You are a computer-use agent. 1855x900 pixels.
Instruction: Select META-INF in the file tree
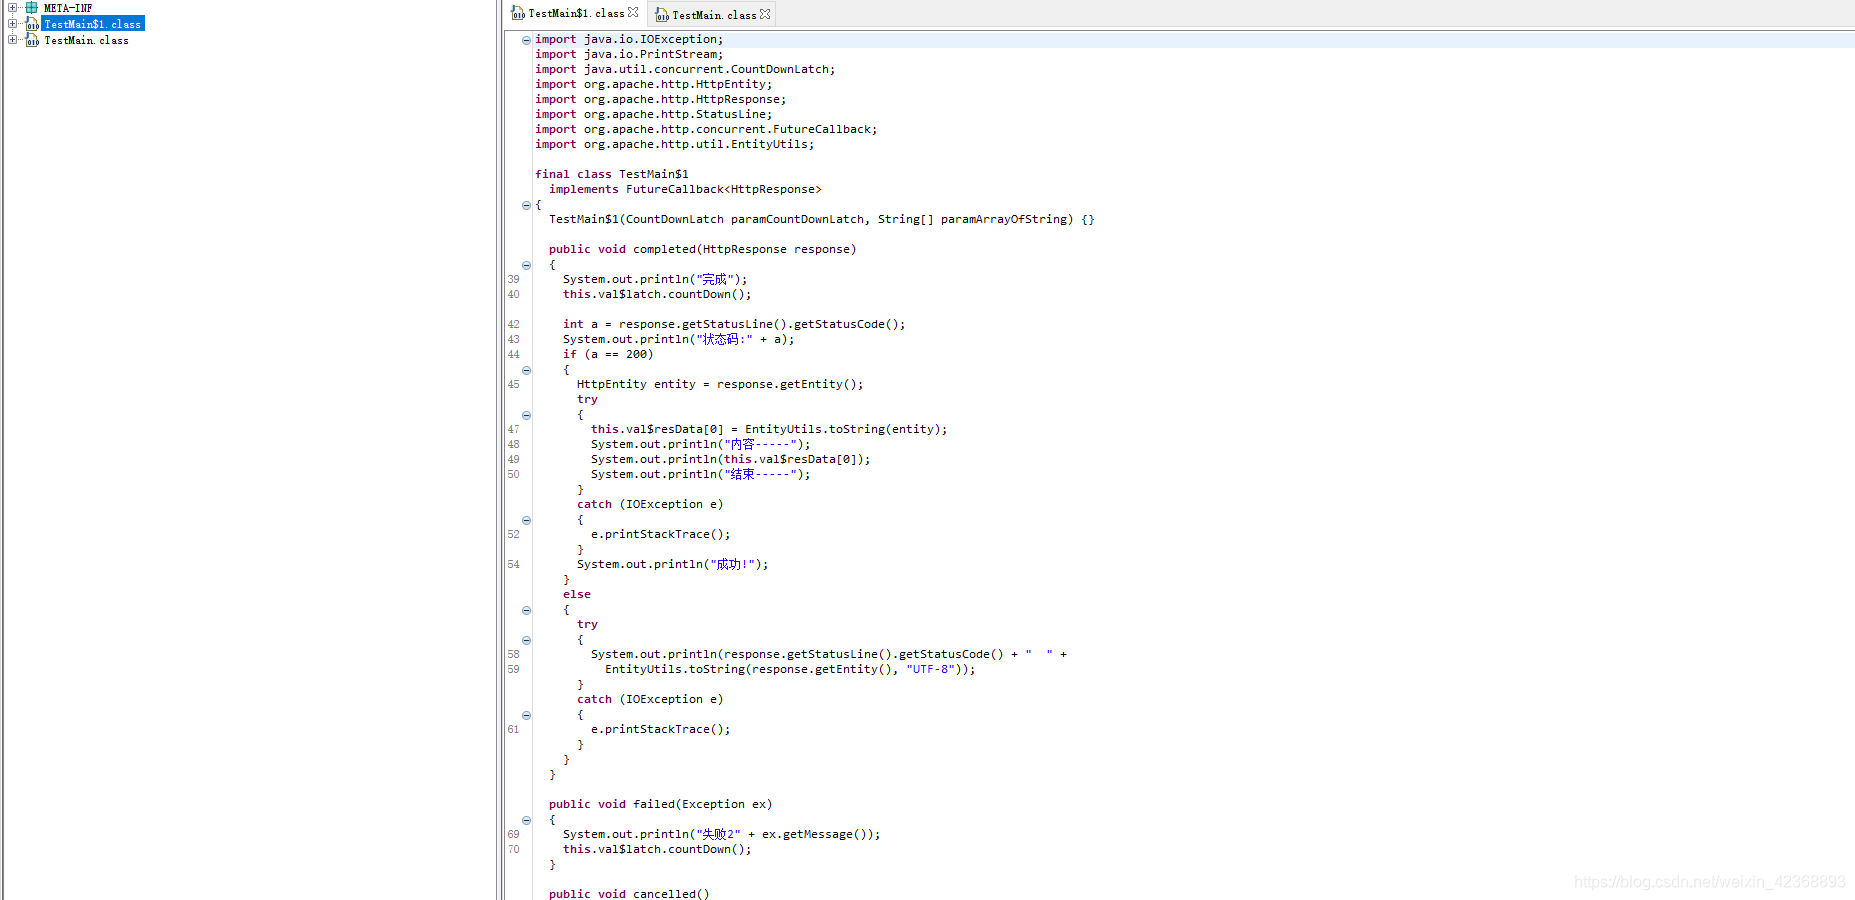coord(68,8)
